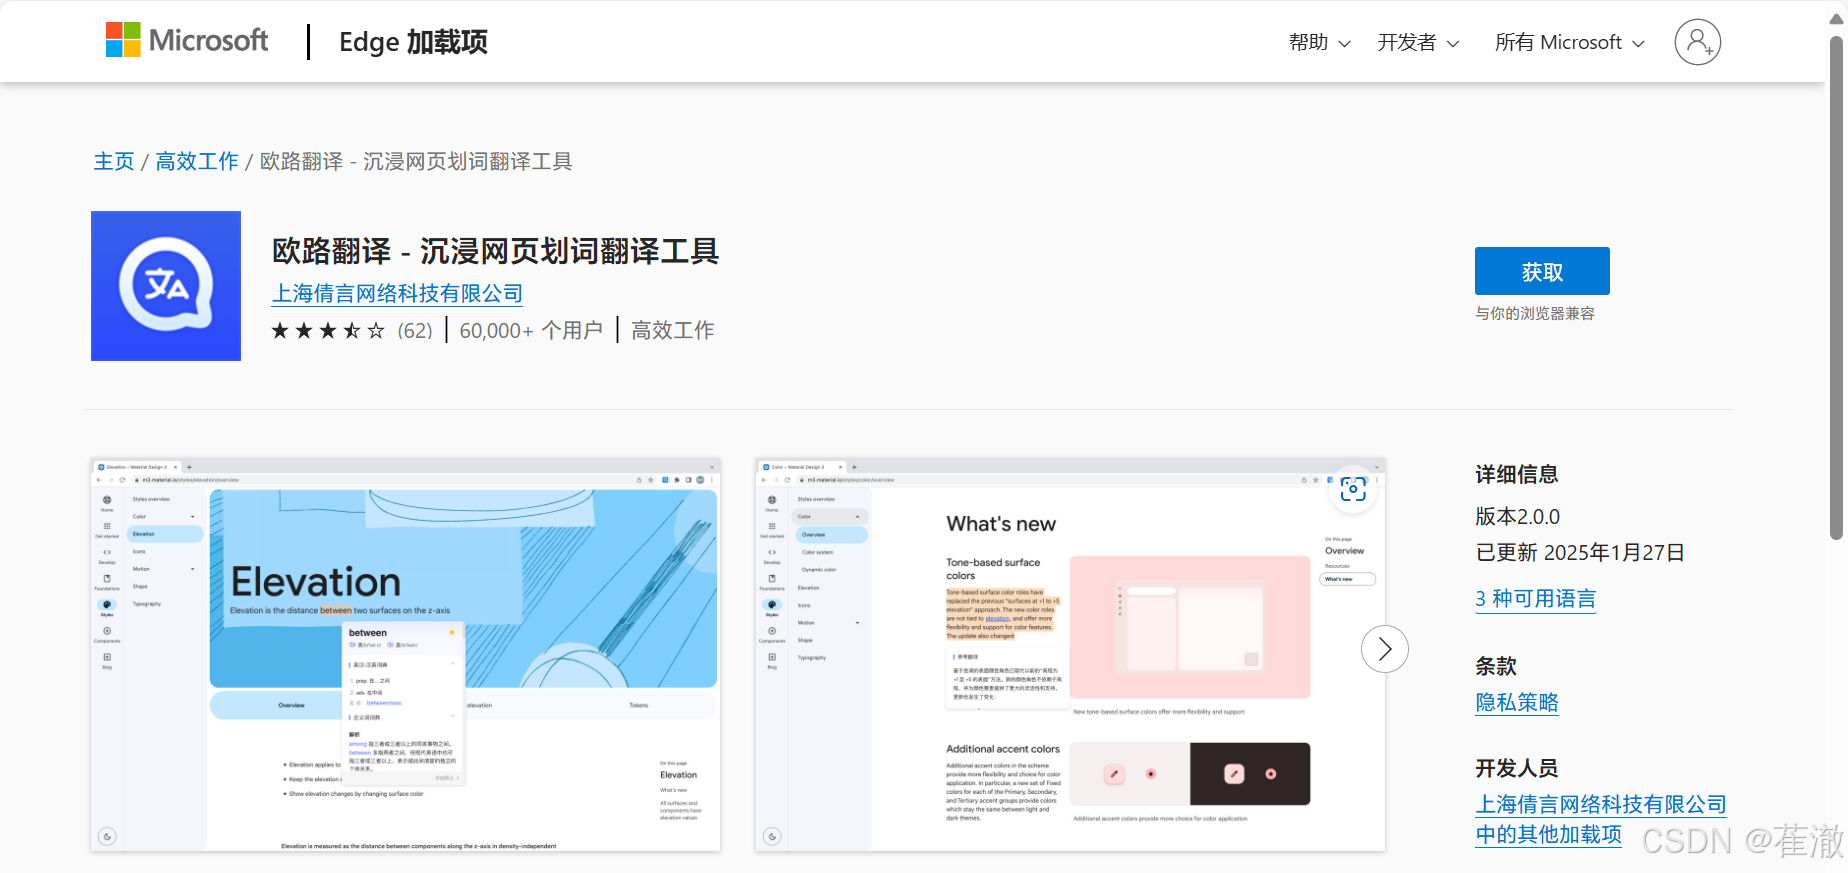Viewport: 1848px width, 873px height.
Task: Click the 已更新 2025年1月27日 text
Action: [1580, 553]
